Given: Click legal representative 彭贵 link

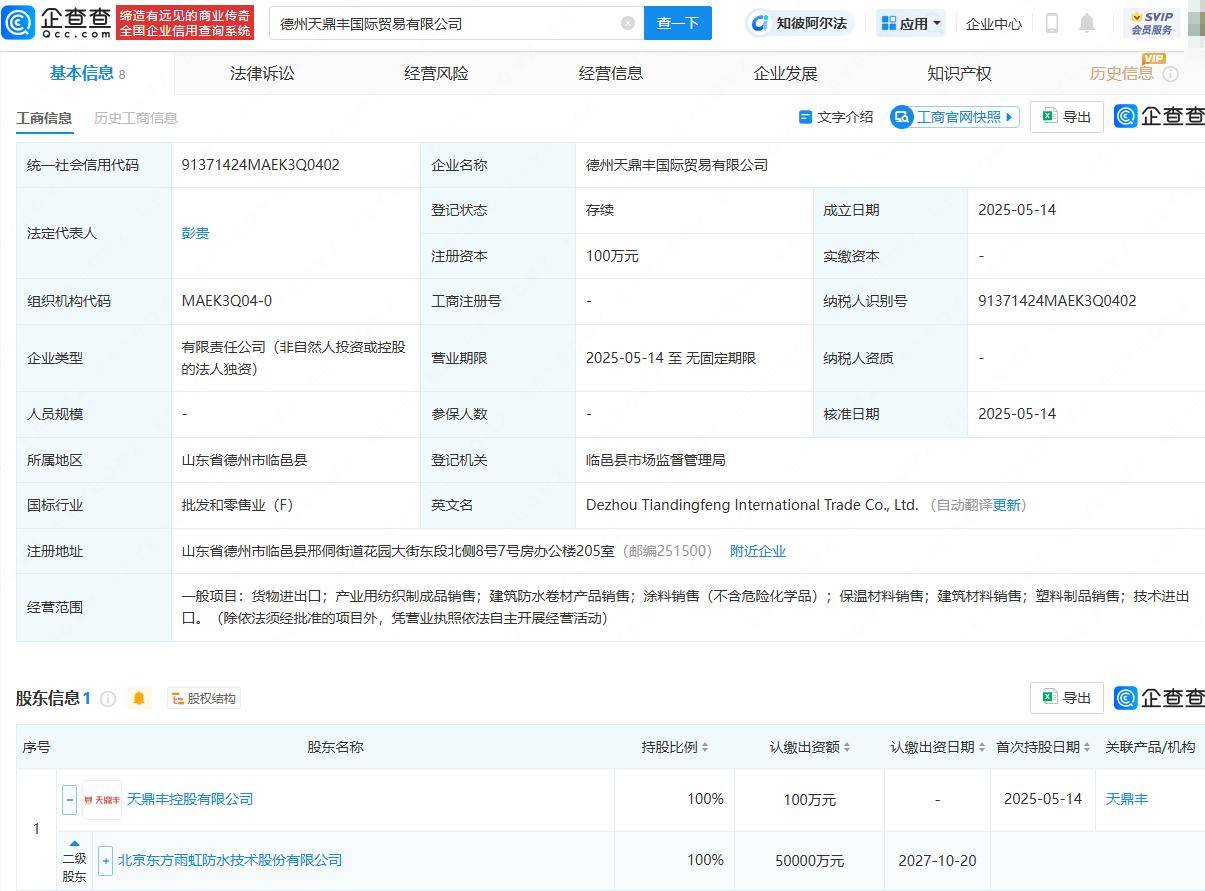Looking at the screenshot, I should click(195, 233).
